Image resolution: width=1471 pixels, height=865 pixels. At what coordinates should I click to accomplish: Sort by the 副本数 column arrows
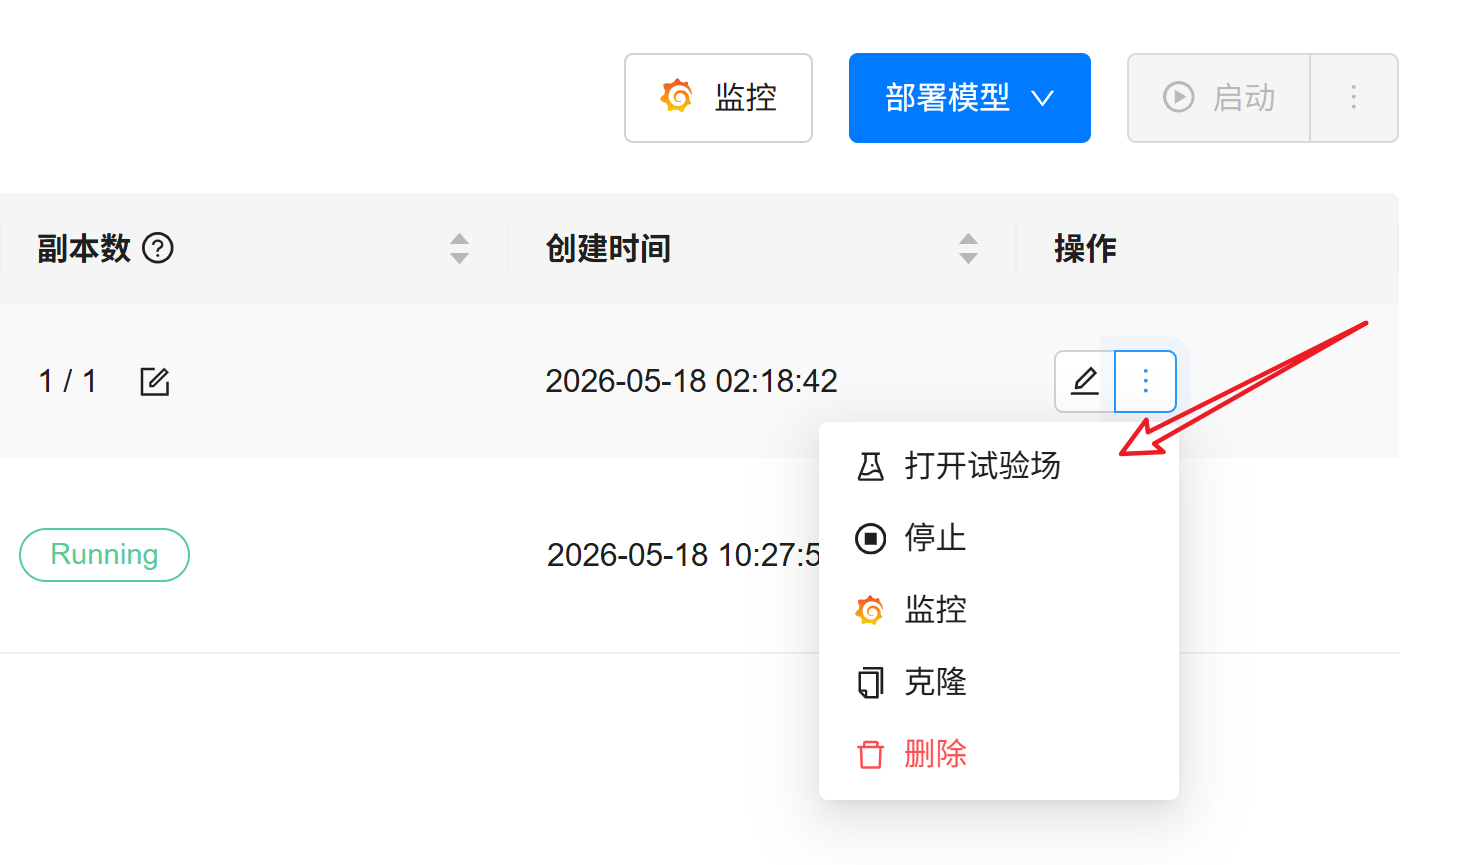pos(460,248)
